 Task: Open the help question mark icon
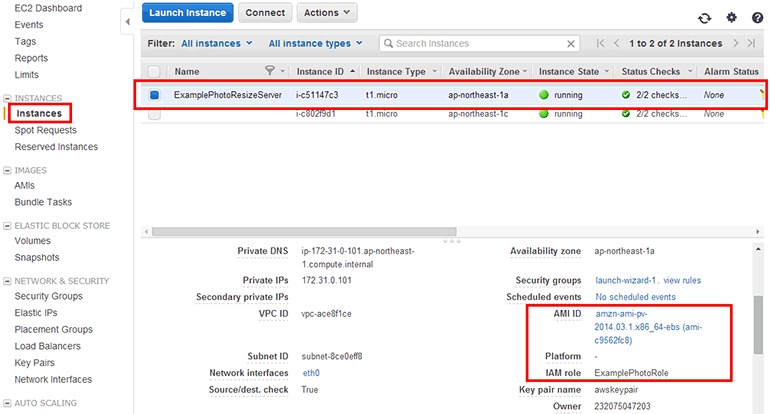click(756, 17)
